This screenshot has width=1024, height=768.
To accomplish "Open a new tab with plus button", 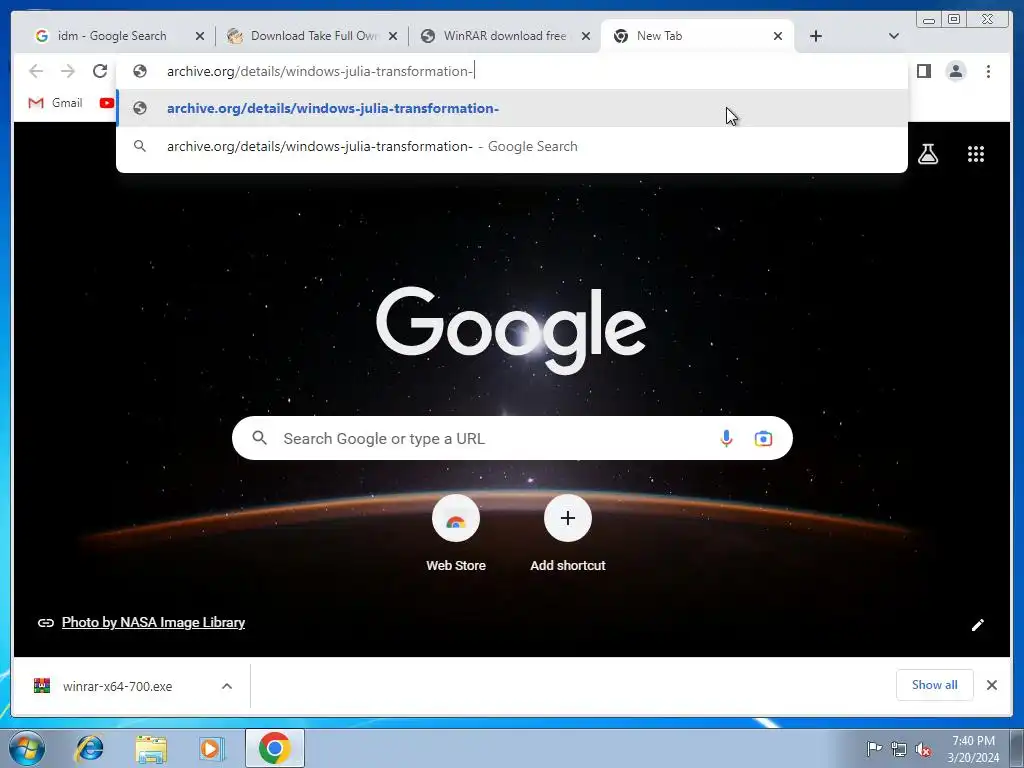I will (x=816, y=36).
